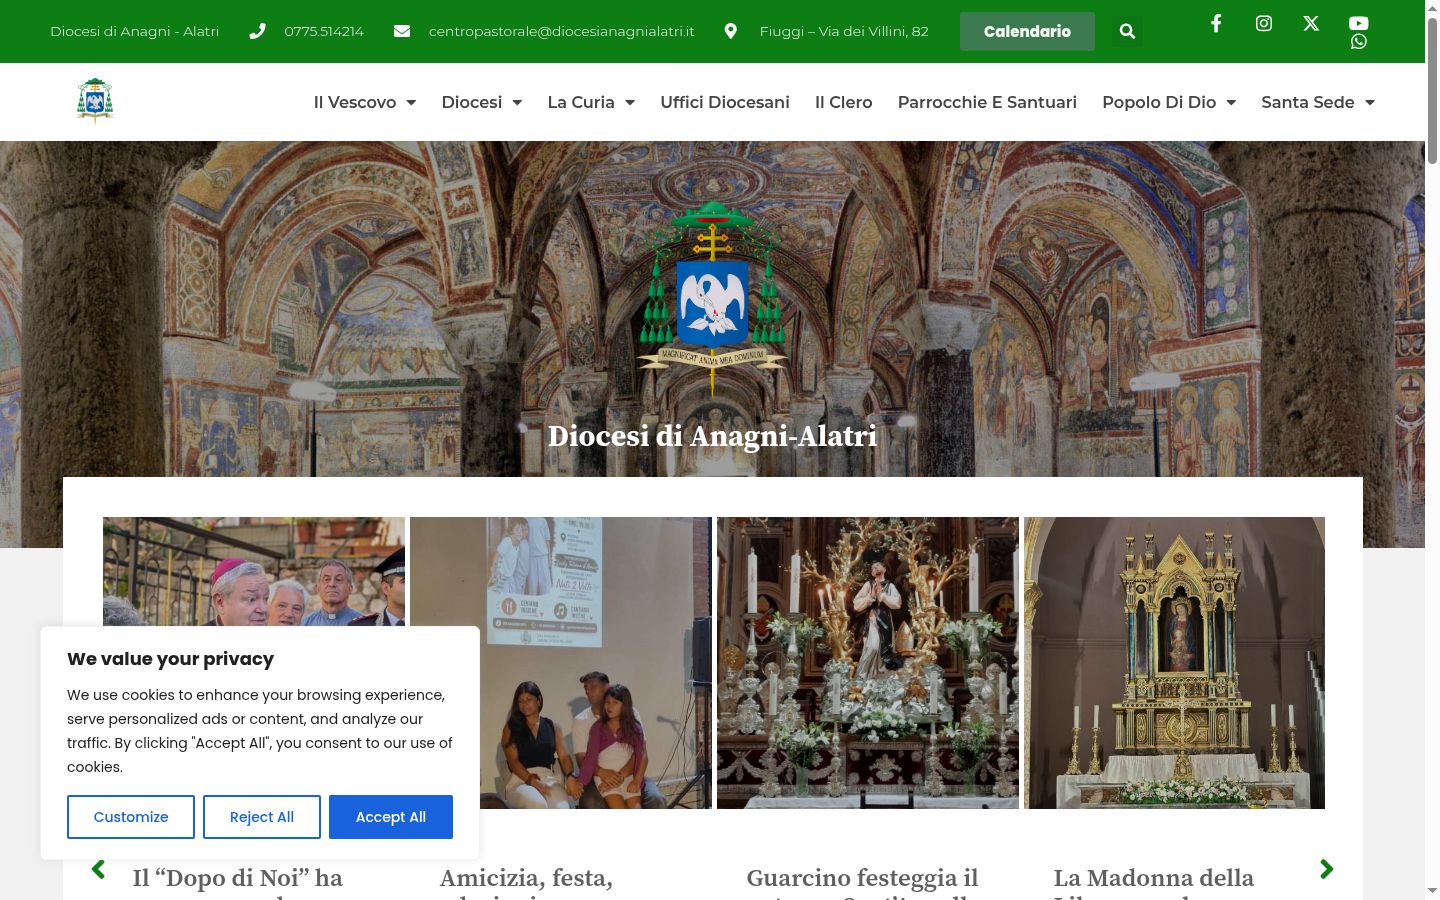Open the Uffici Diocesani menu item

point(725,102)
